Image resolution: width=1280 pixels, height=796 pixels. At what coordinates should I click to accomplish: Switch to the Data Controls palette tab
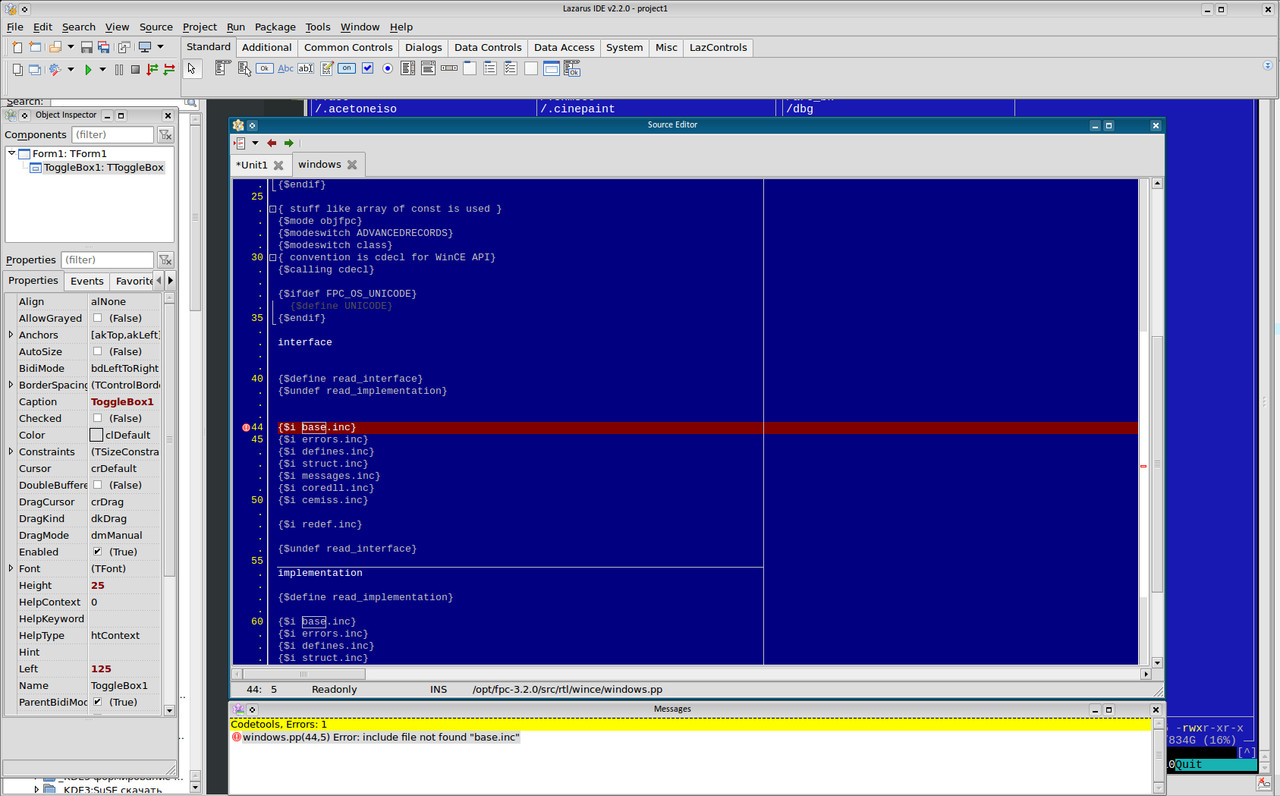488,47
